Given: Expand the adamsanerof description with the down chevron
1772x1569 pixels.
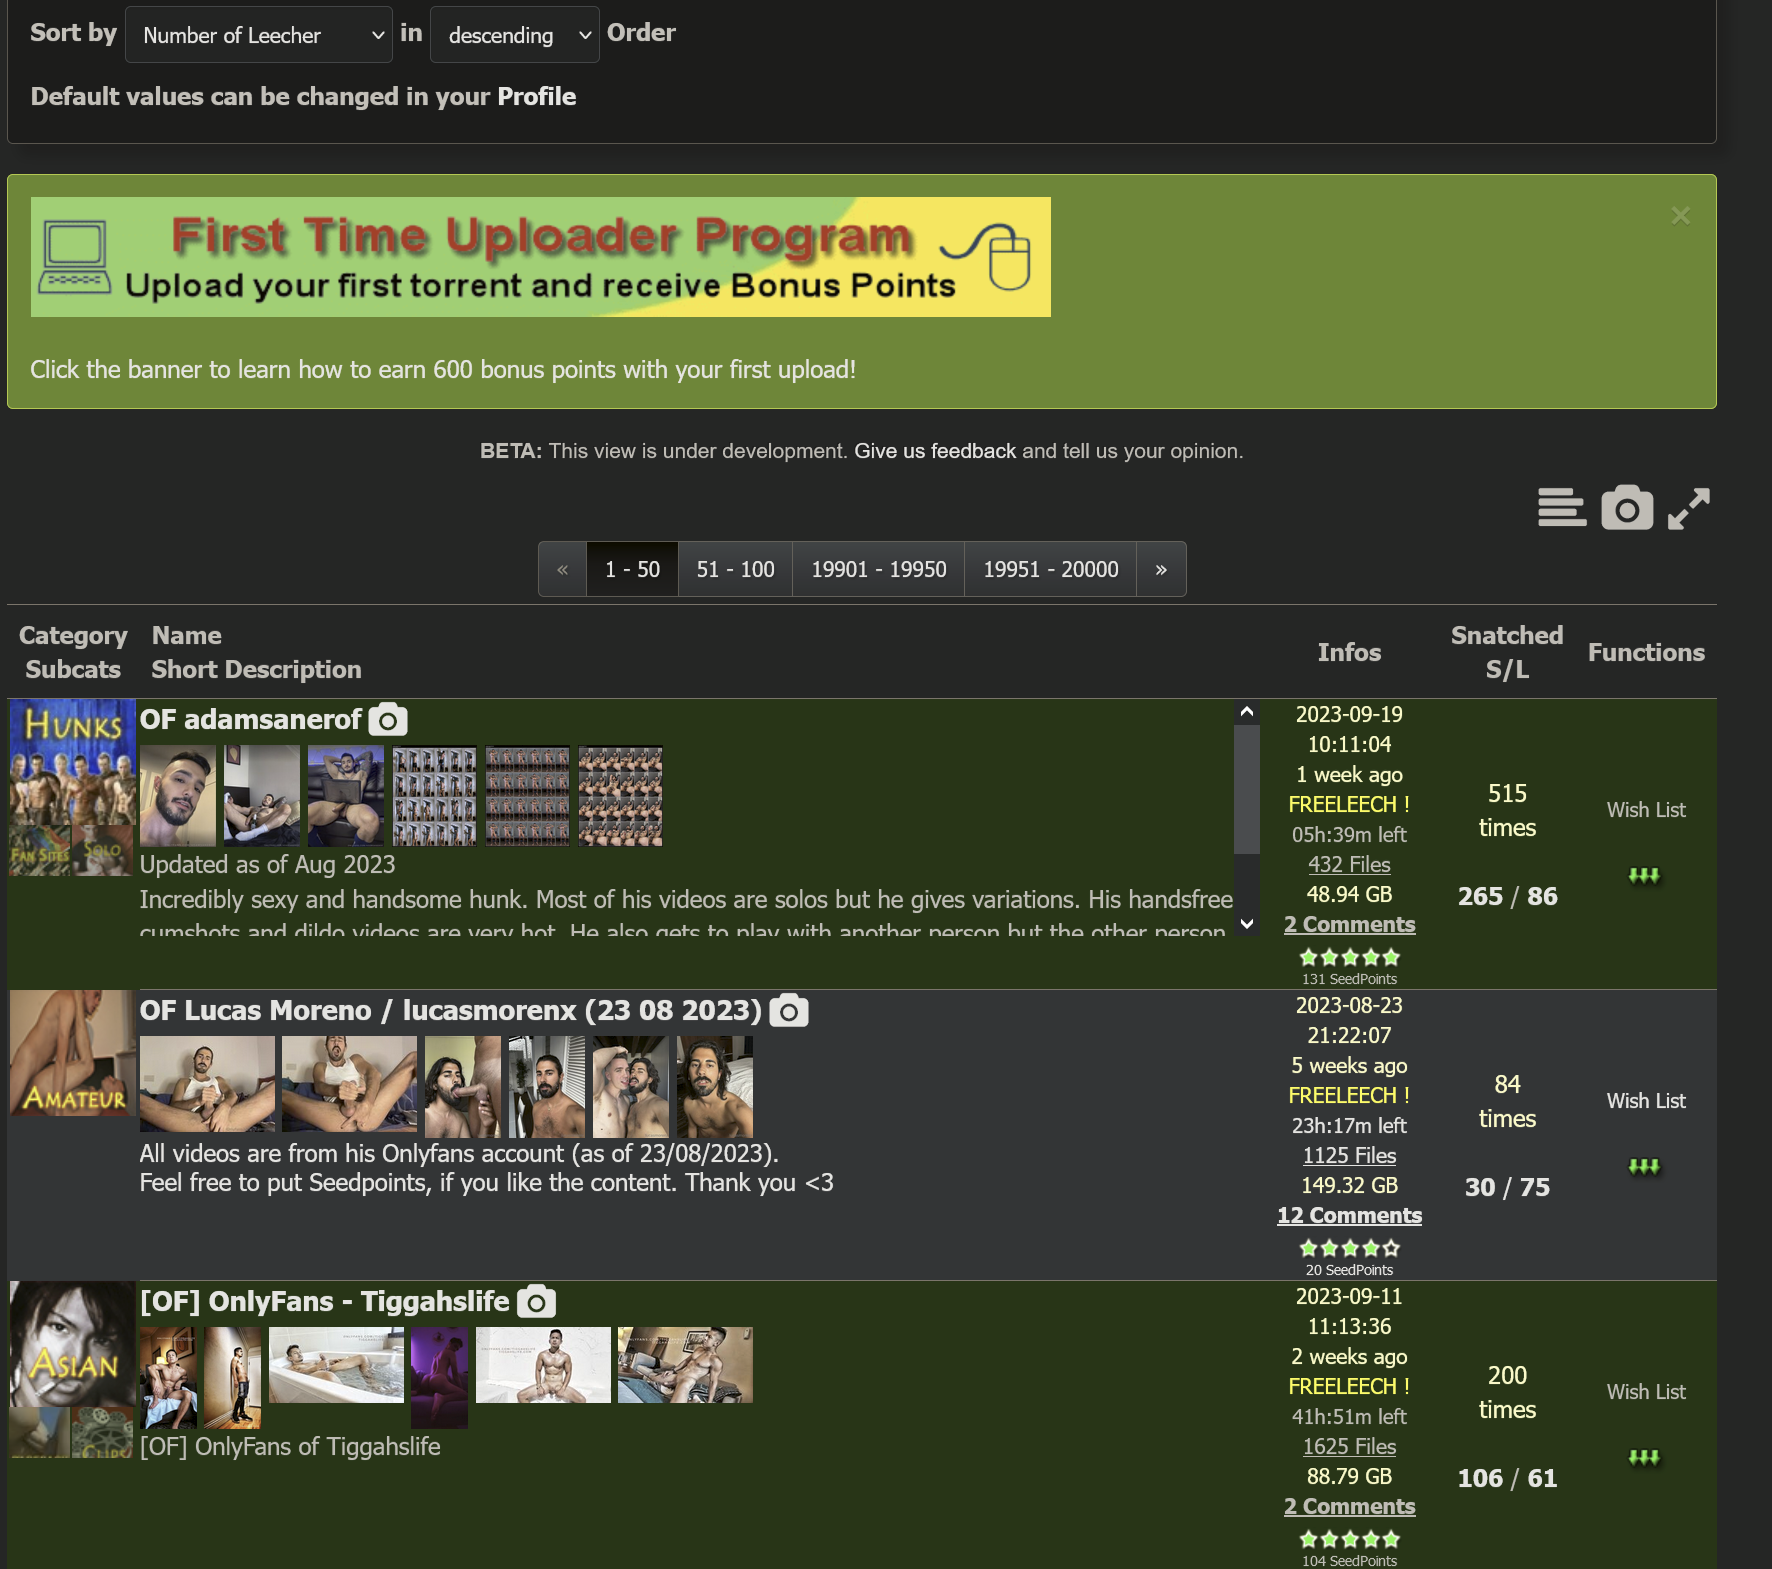Looking at the screenshot, I should 1246,925.
